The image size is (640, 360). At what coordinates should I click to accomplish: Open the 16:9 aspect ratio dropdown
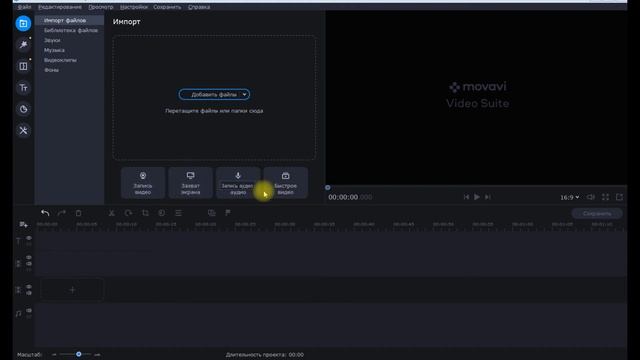click(569, 197)
